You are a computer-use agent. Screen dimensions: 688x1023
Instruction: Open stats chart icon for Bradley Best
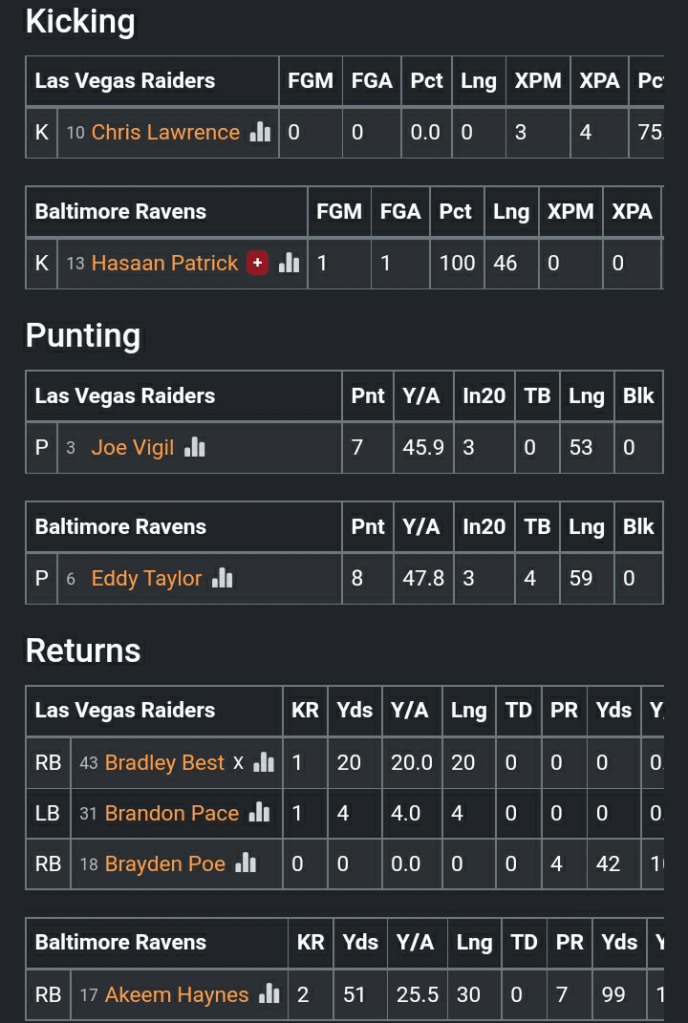click(x=264, y=763)
